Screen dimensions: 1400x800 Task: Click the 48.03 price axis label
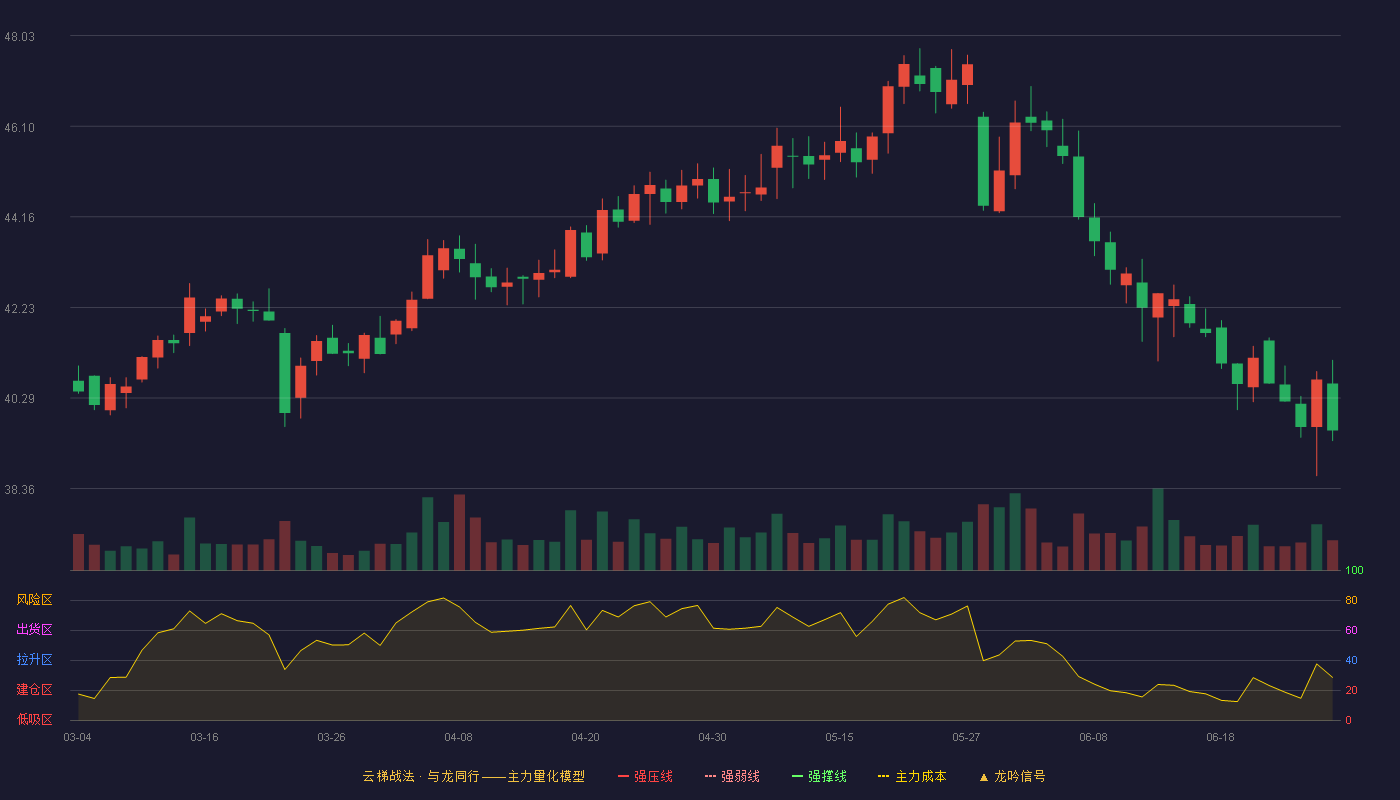point(20,37)
